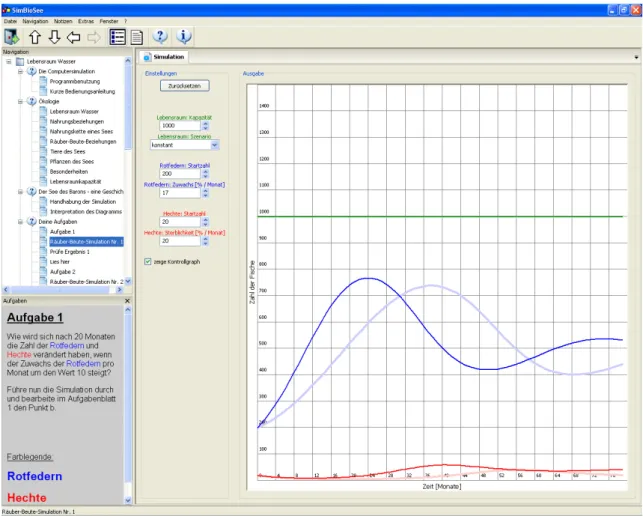
Task: Click the exit program door icon
Action: click(x=12, y=37)
